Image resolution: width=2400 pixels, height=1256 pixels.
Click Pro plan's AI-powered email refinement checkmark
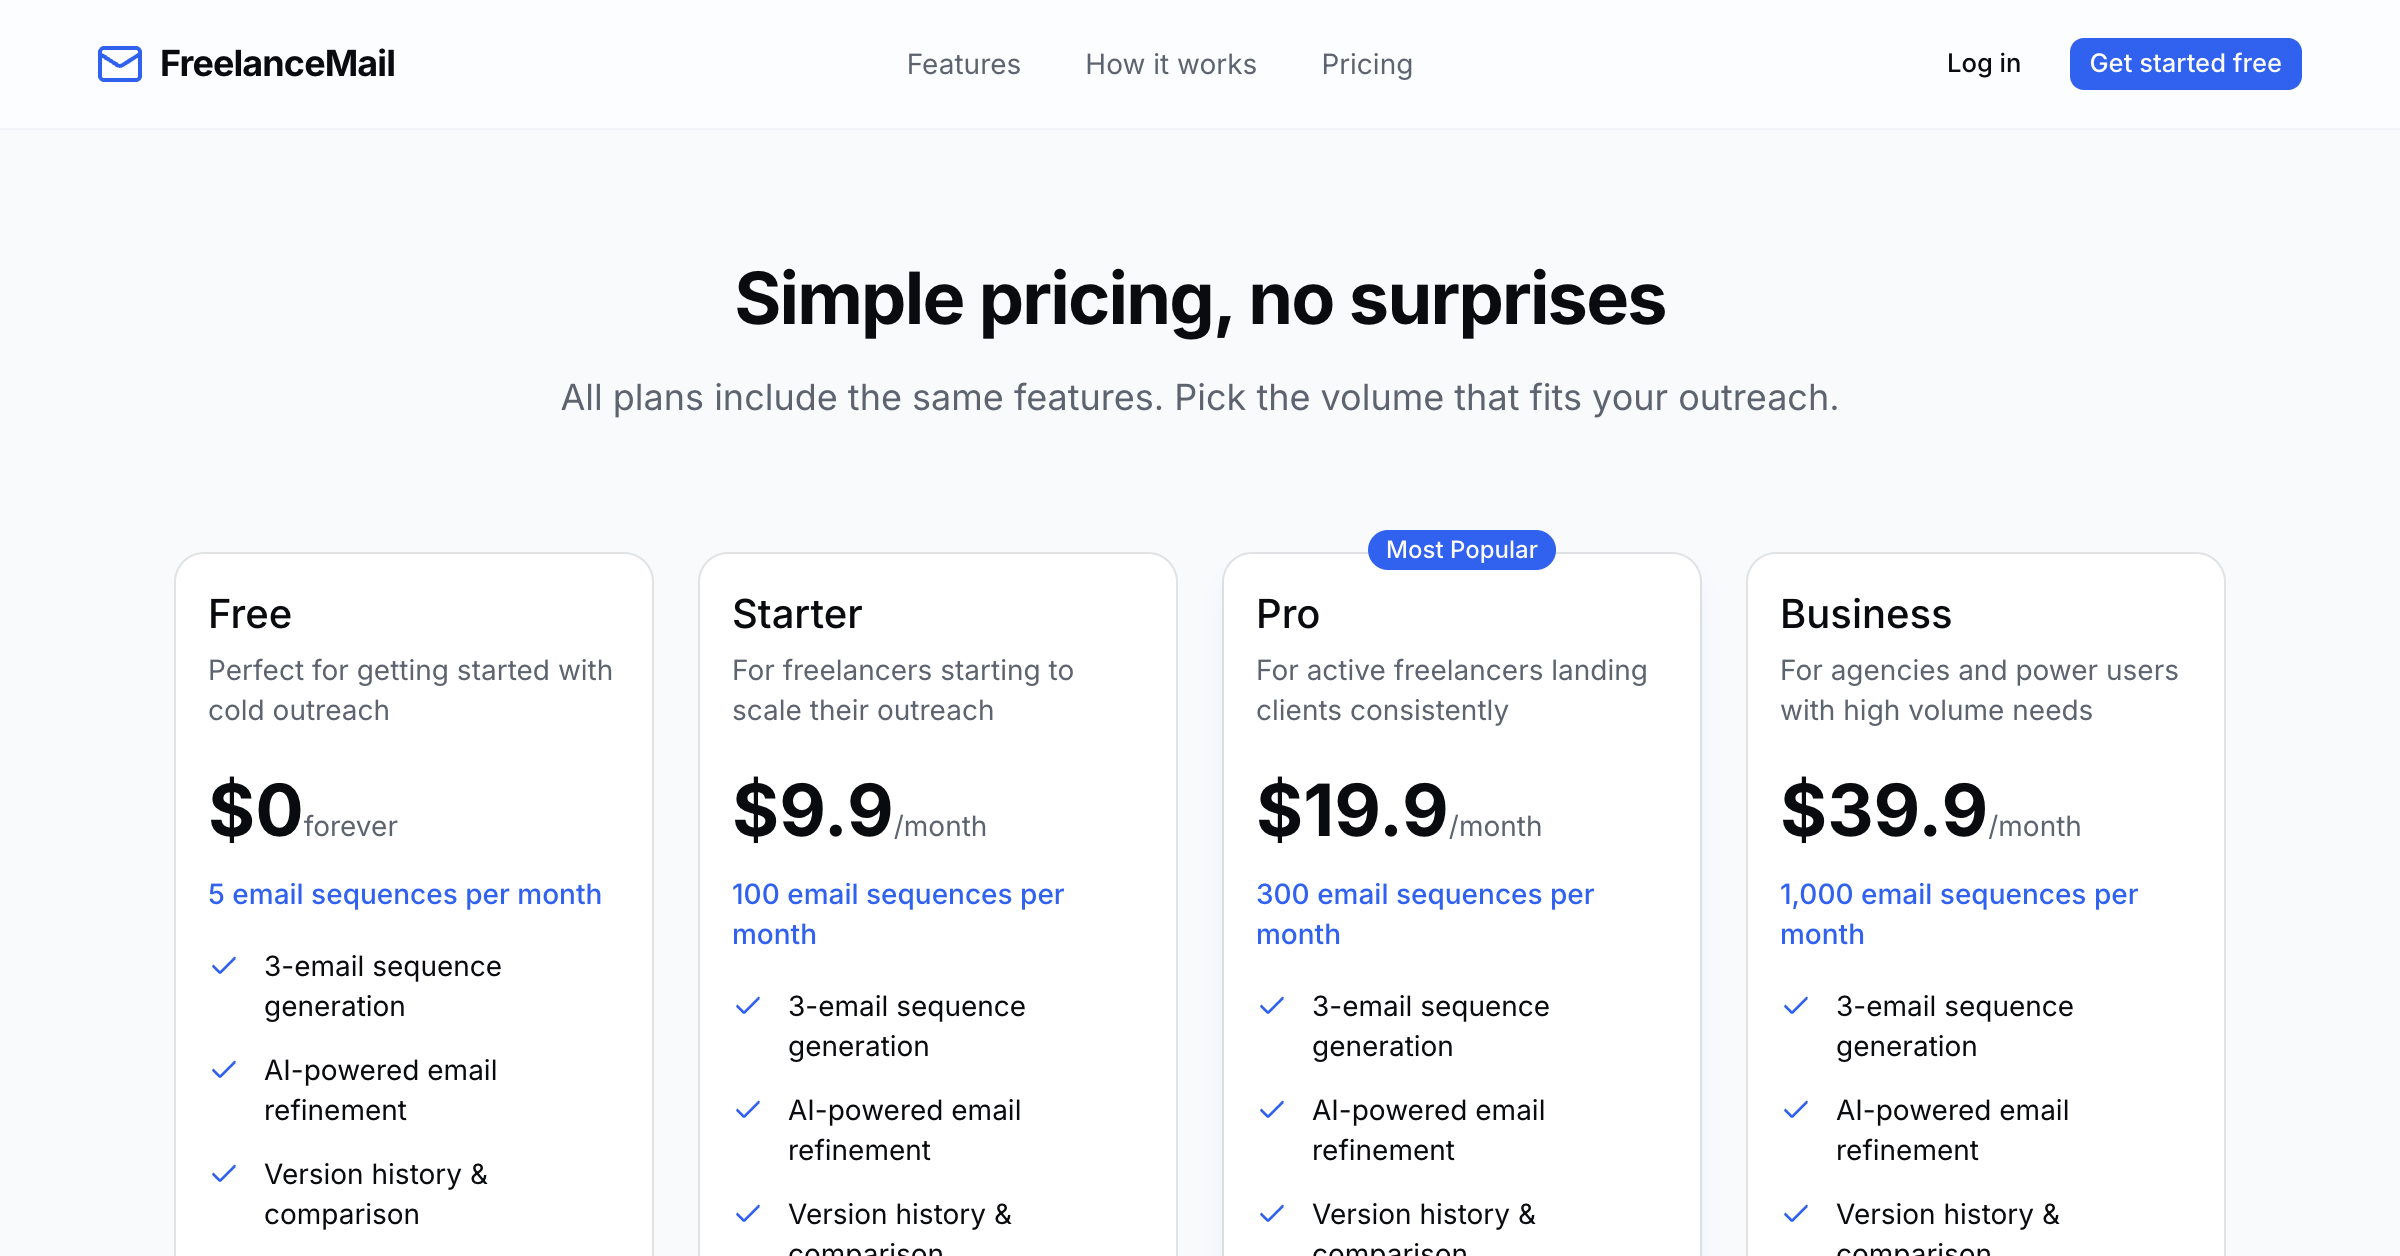[x=1272, y=1110]
